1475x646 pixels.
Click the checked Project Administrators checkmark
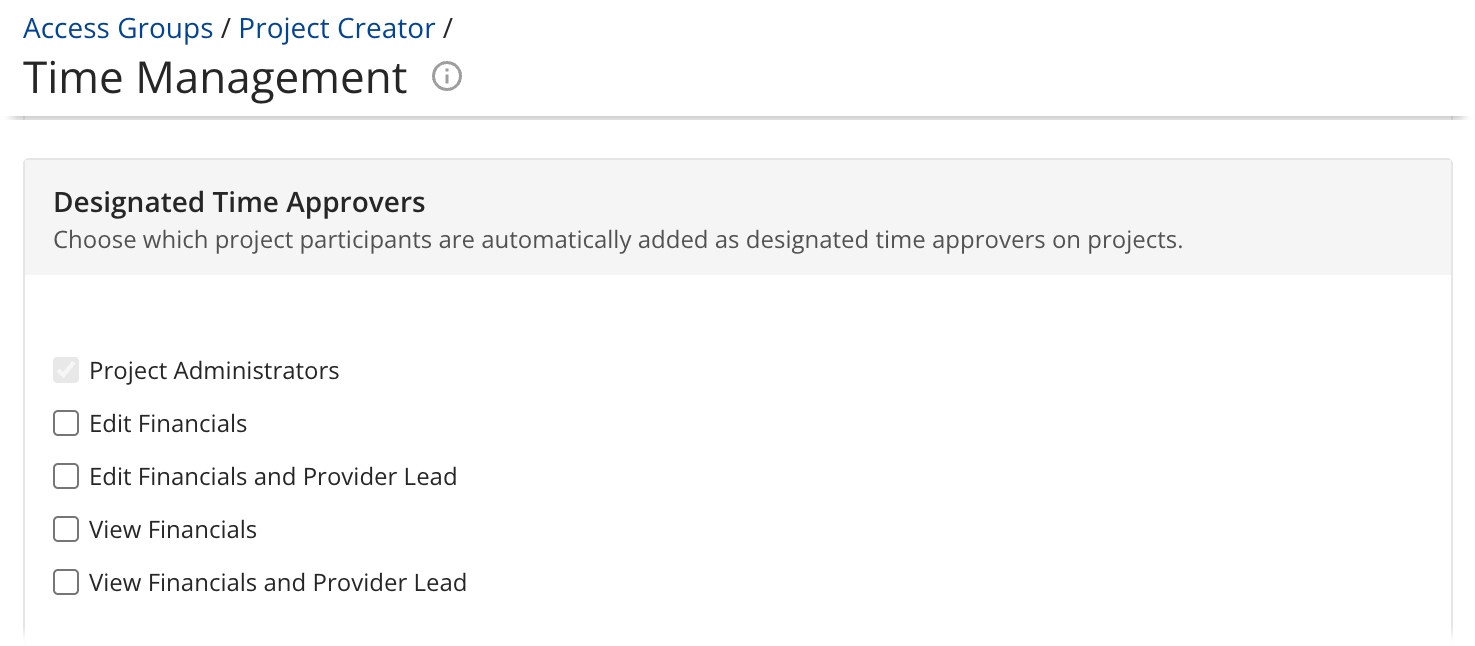65,370
